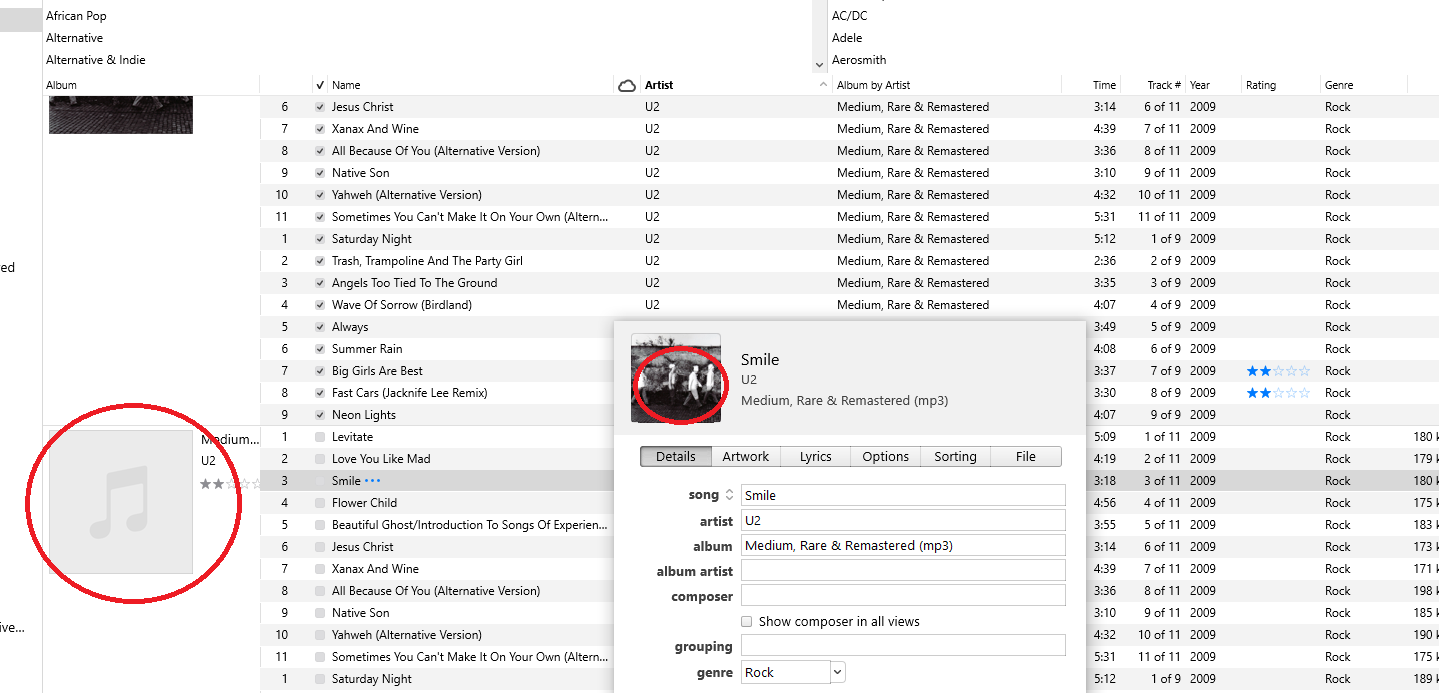Screen dimensions: 1439x693
Task: Click the album field in the dialog
Action: [903, 545]
